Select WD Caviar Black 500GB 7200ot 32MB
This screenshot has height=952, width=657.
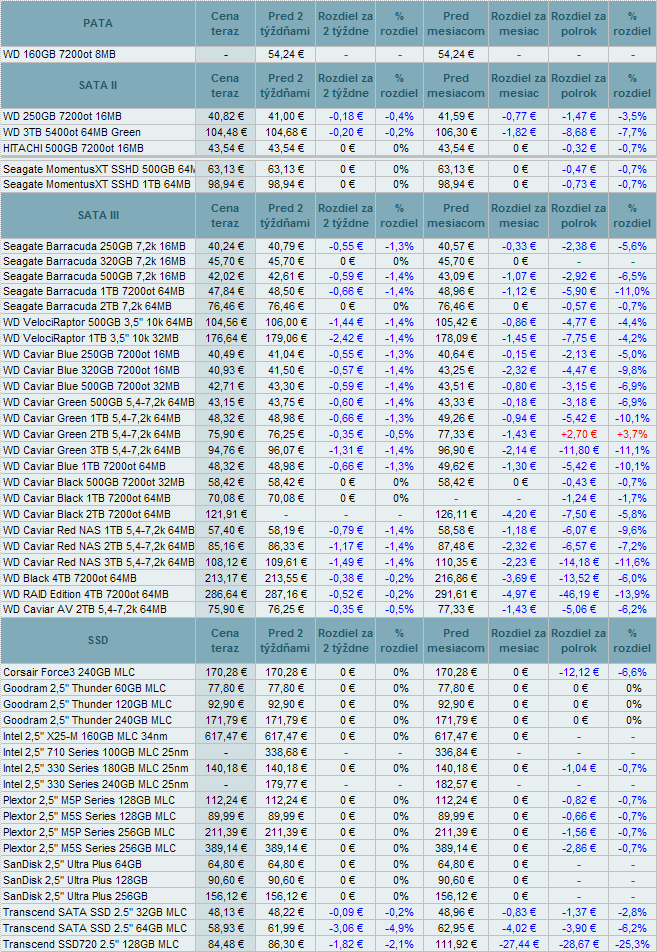(94, 482)
